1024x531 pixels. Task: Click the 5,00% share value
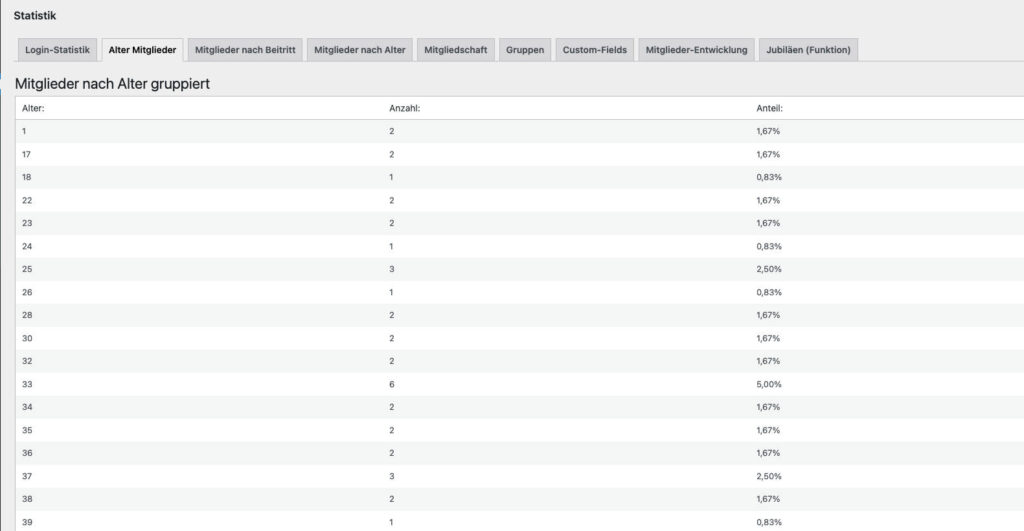pyautogui.click(x=768, y=384)
